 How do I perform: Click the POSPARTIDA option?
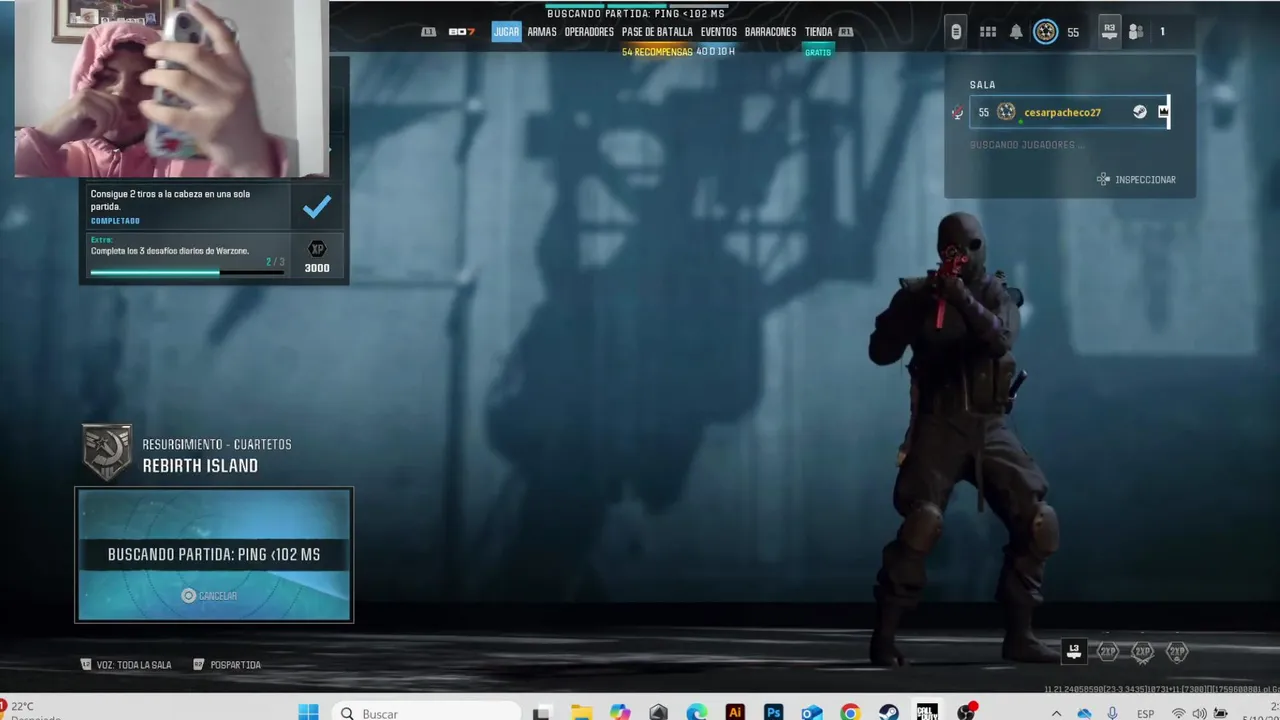click(x=227, y=665)
